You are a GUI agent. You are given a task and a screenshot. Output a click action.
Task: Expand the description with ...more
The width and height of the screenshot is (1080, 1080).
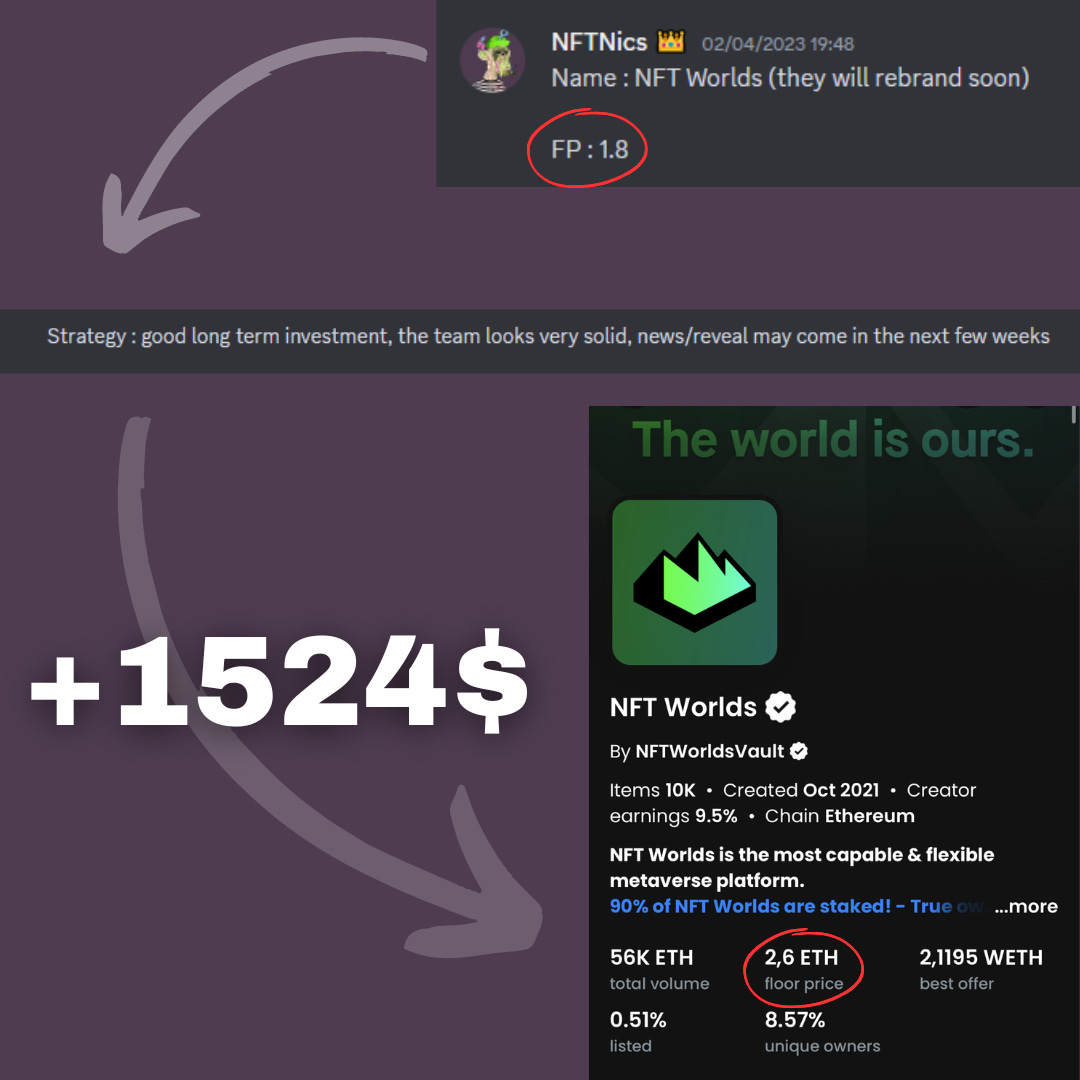1026,906
